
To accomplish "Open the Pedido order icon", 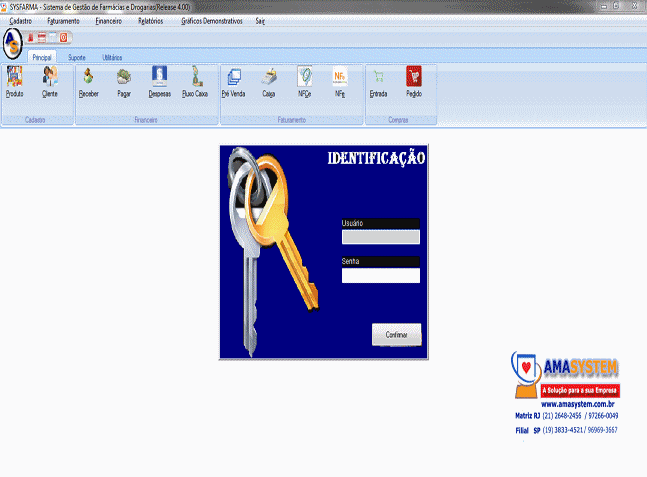I will (413, 79).
